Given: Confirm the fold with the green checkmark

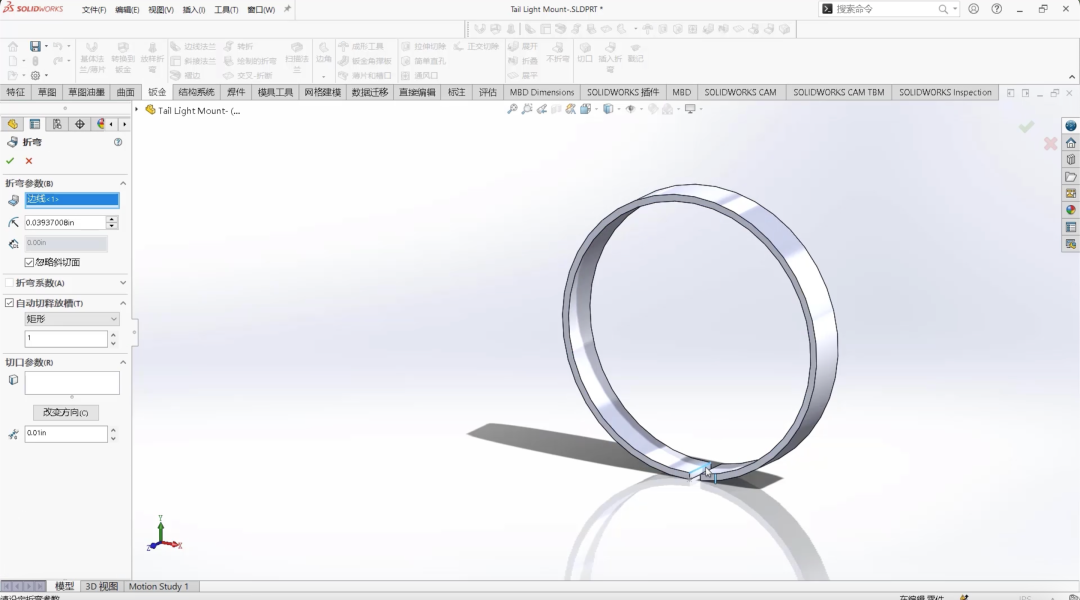Looking at the screenshot, I should 10,160.
